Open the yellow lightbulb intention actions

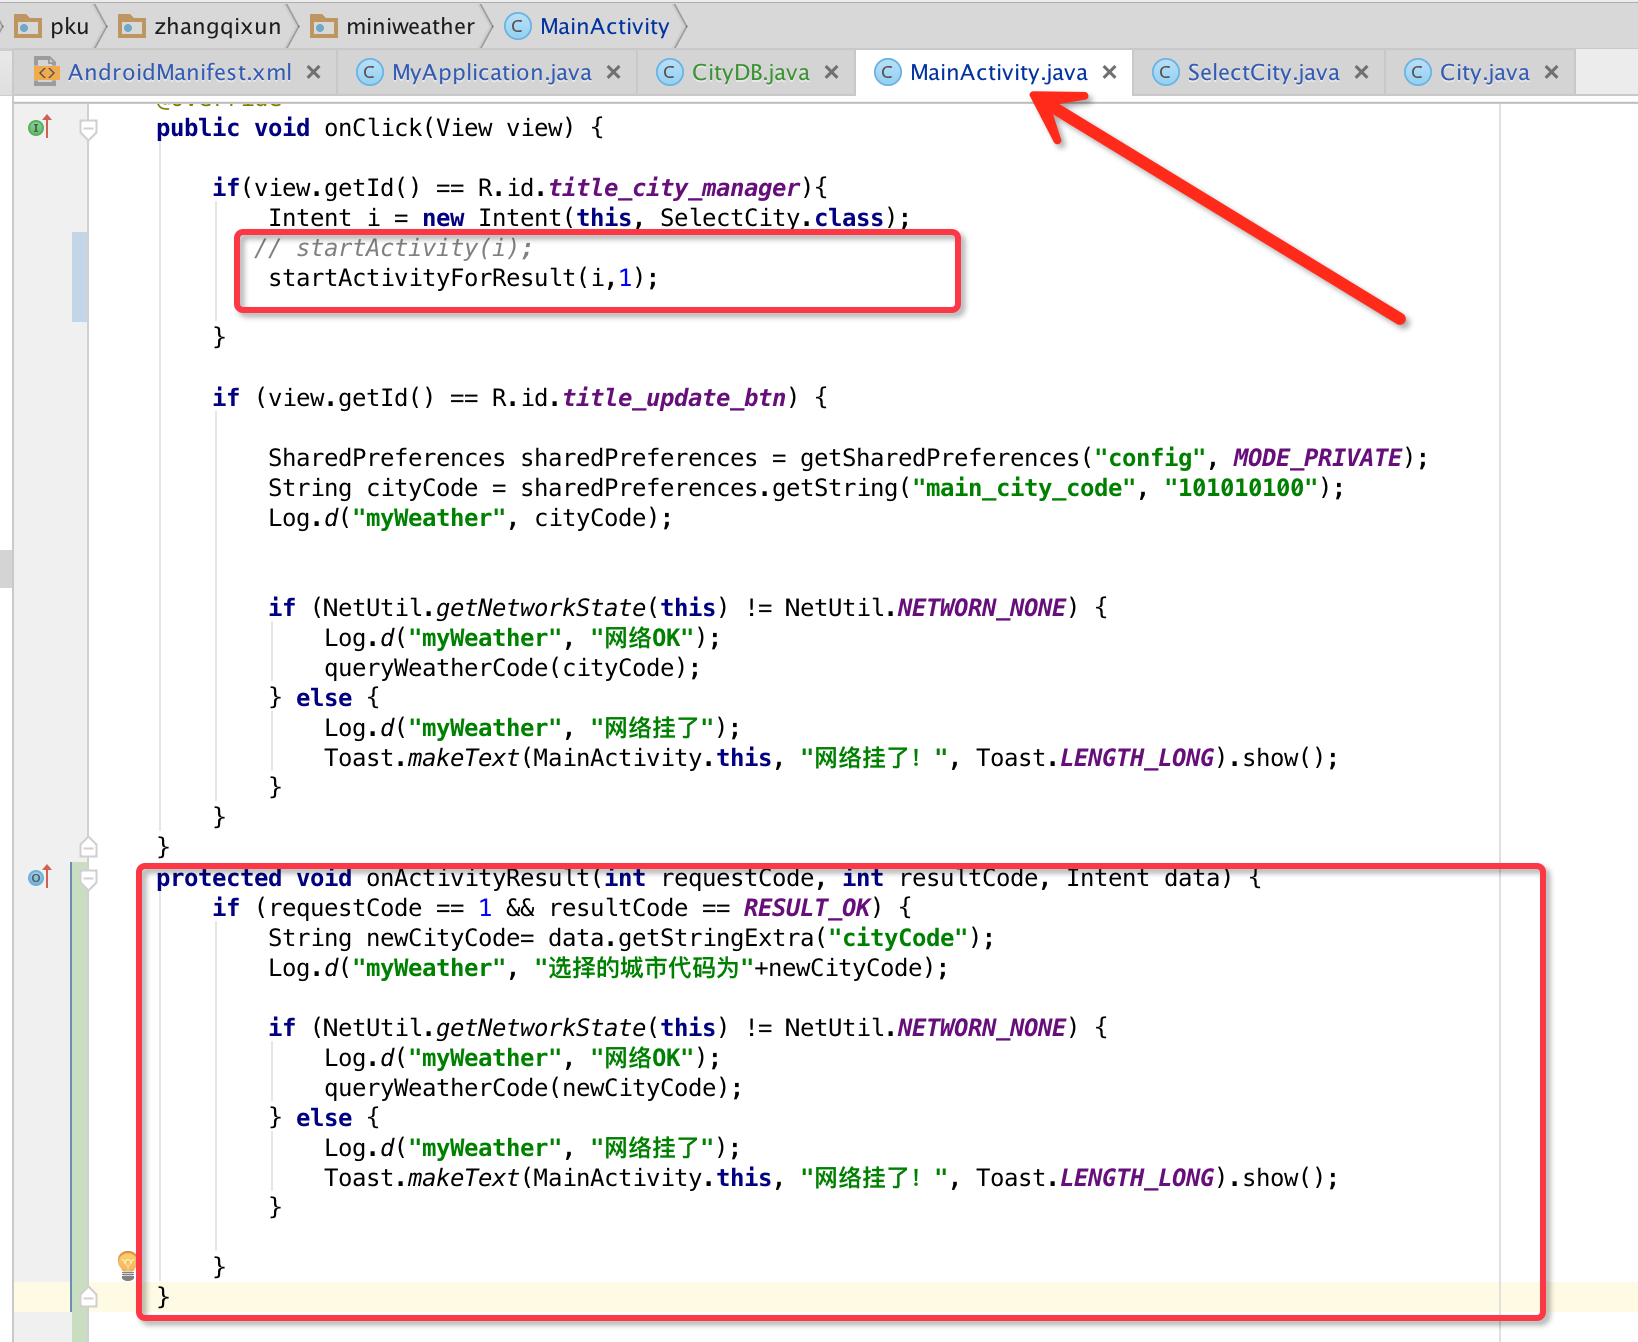[127, 1264]
